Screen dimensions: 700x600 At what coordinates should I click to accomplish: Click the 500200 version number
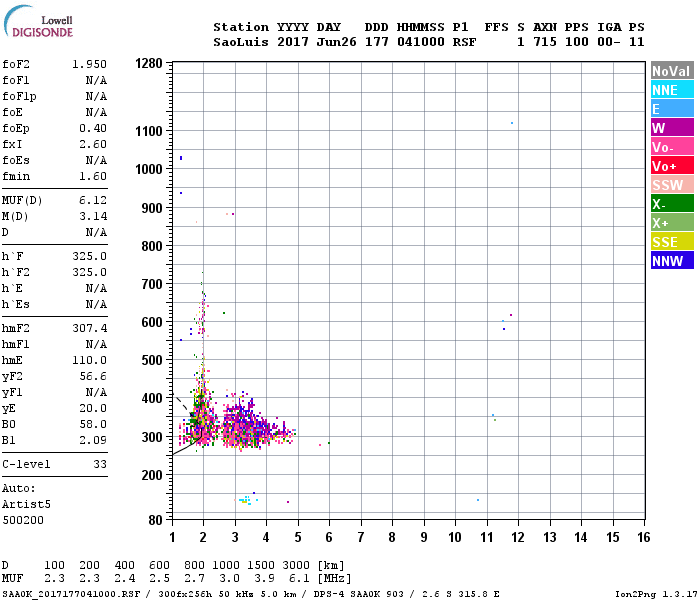[x=23, y=521]
